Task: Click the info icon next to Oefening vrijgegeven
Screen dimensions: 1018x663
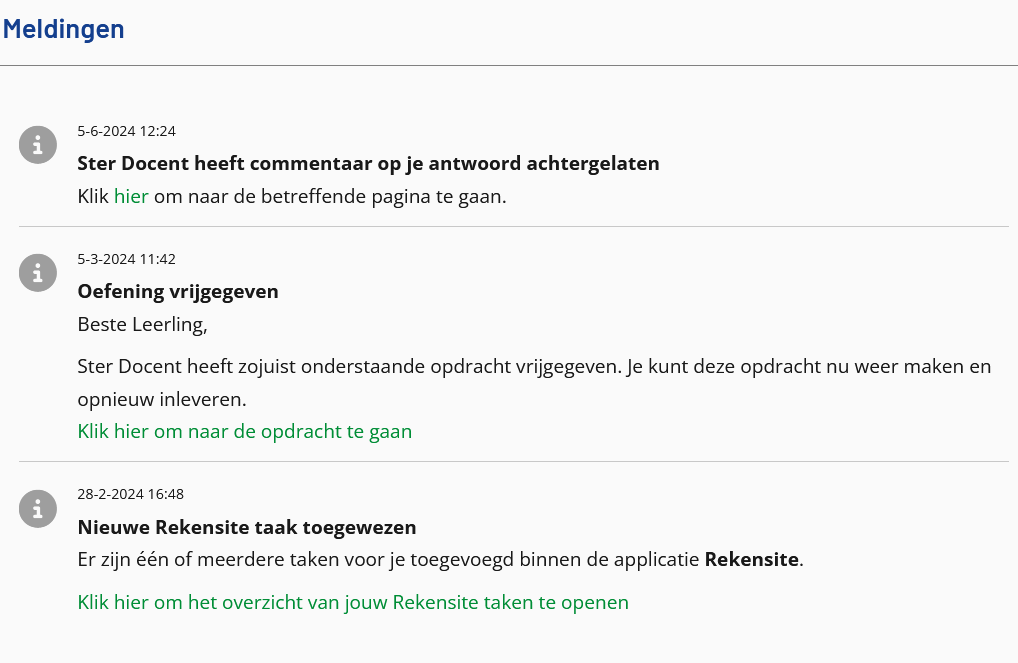Action: click(x=38, y=273)
